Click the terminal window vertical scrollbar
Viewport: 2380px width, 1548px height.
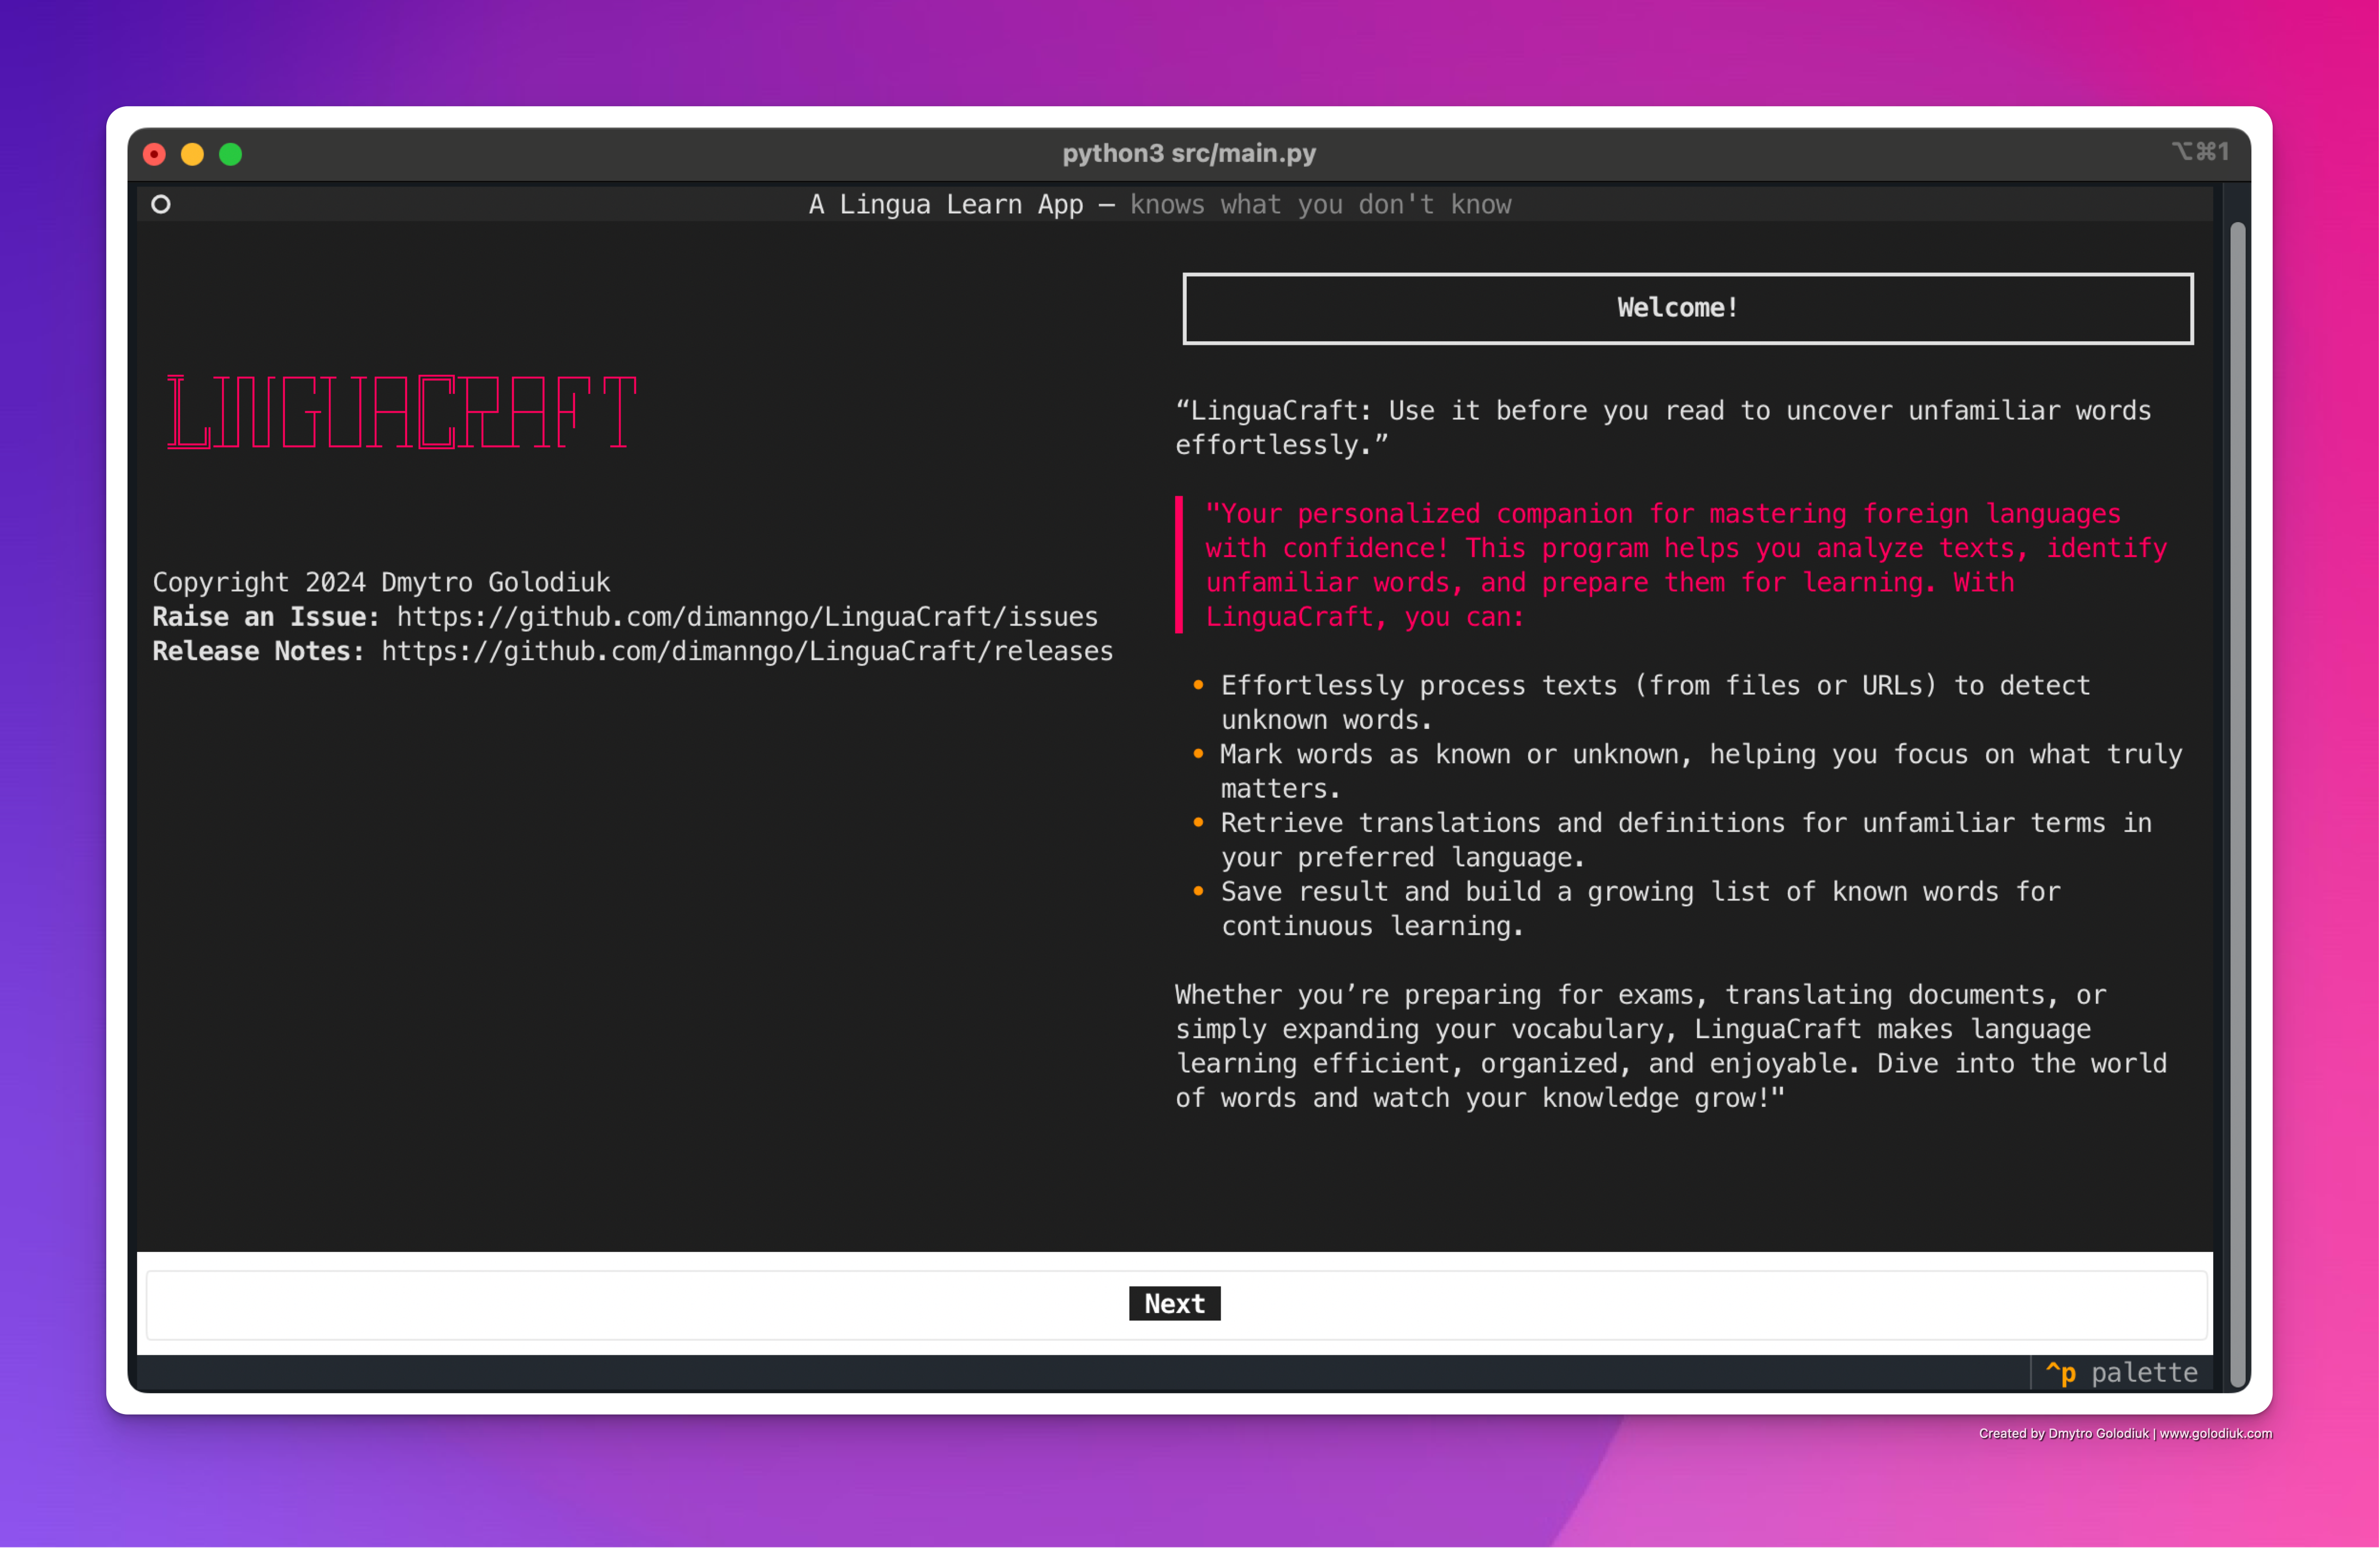coord(2238,805)
